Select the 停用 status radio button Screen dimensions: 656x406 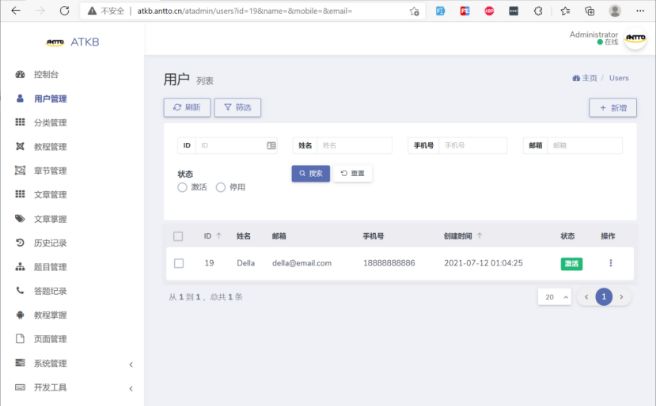[220, 187]
